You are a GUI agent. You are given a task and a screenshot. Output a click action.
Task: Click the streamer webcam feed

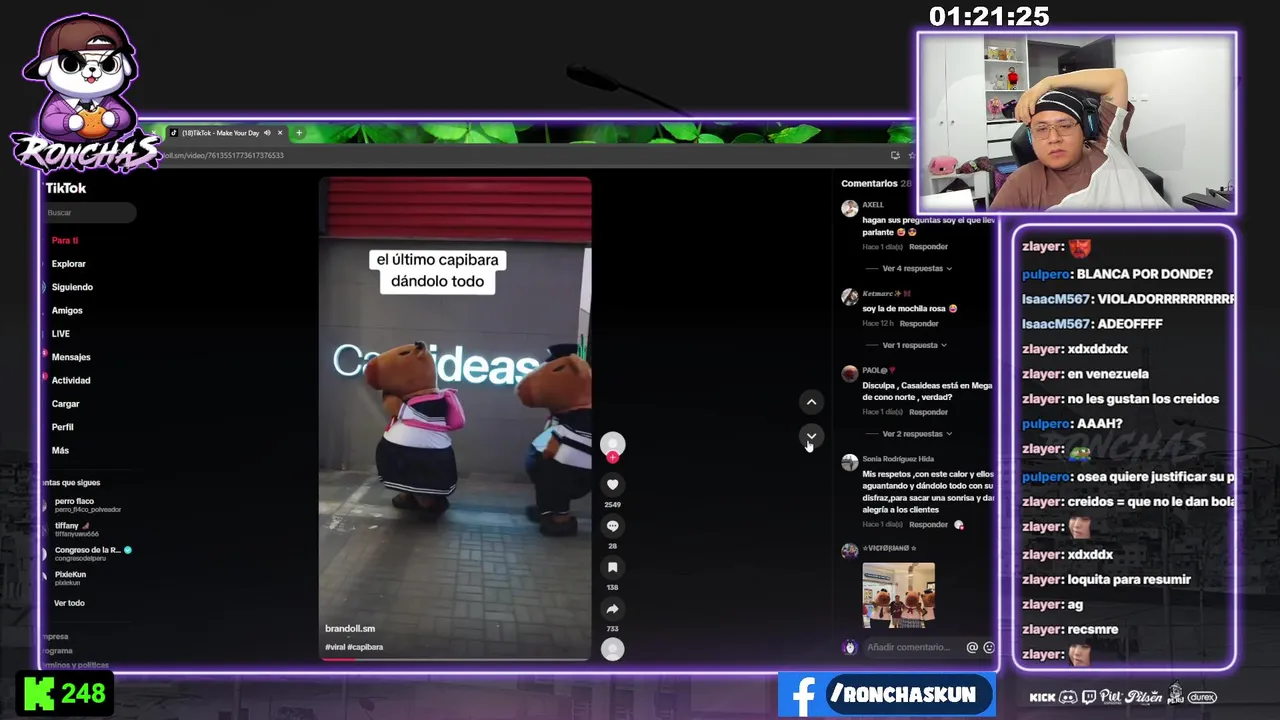pyautogui.click(x=1077, y=123)
